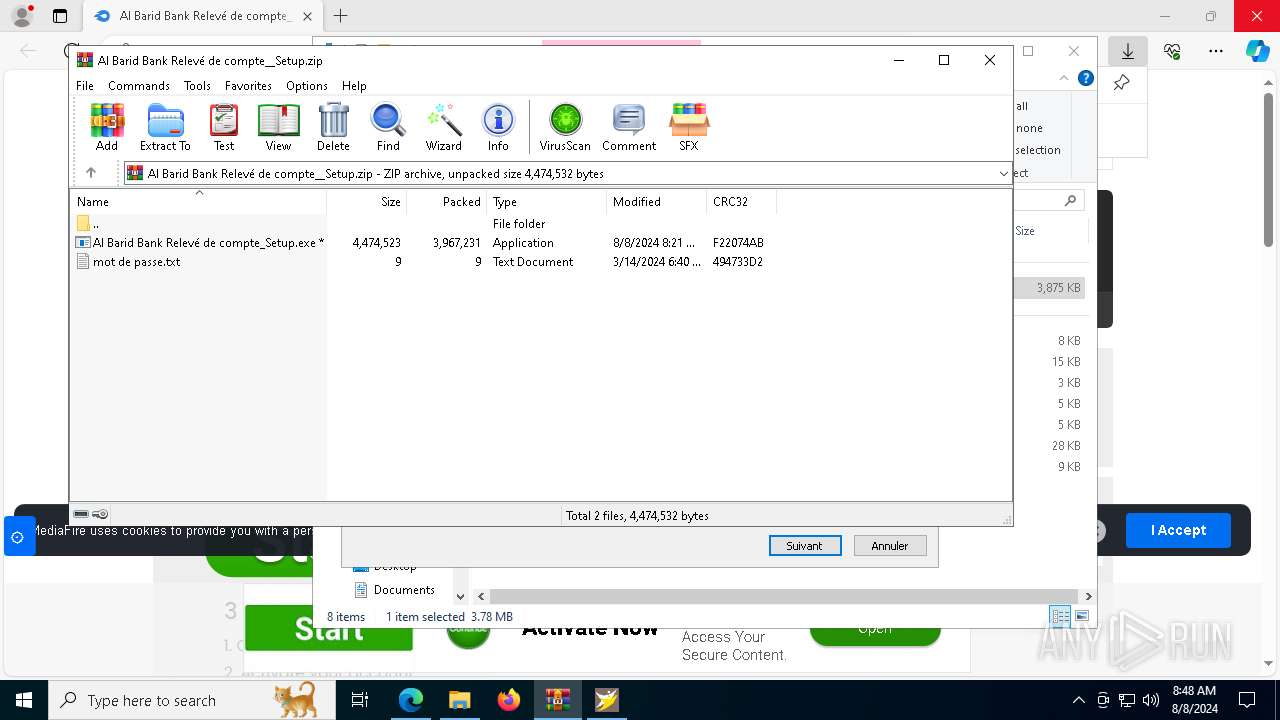Create SFX self-extracting archive

[689, 127]
